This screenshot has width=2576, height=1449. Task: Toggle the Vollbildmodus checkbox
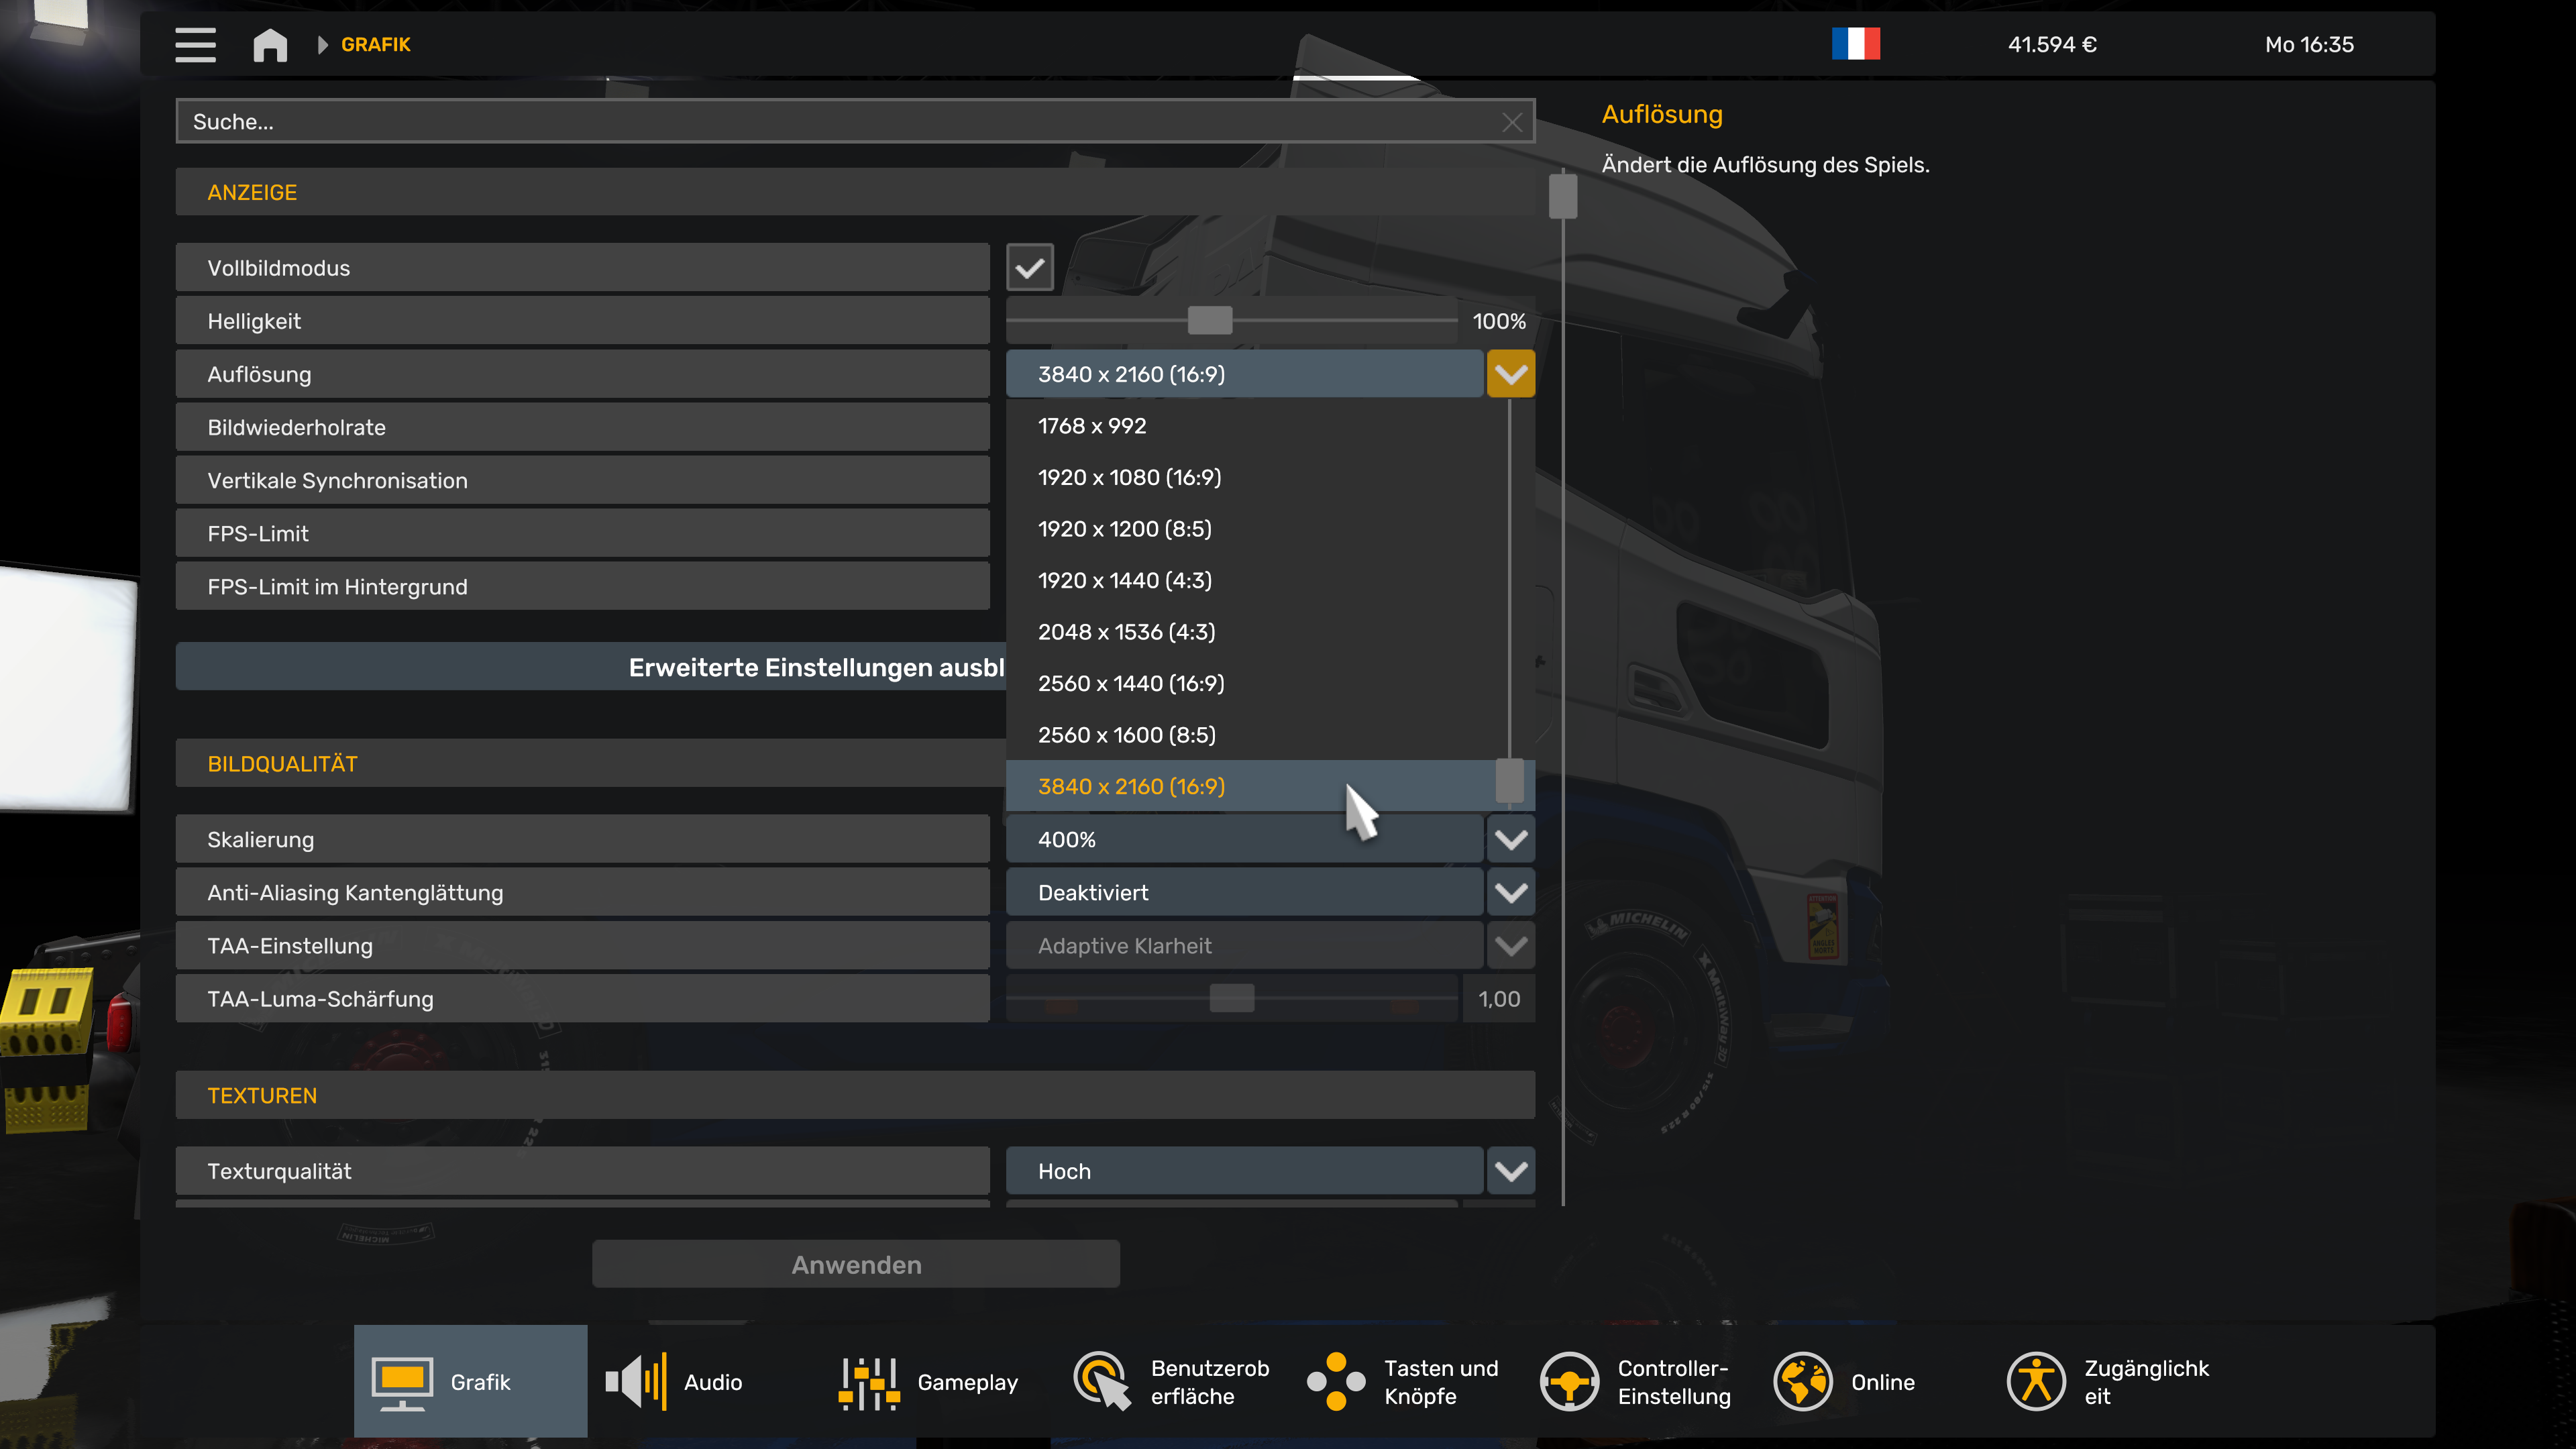click(x=1030, y=267)
